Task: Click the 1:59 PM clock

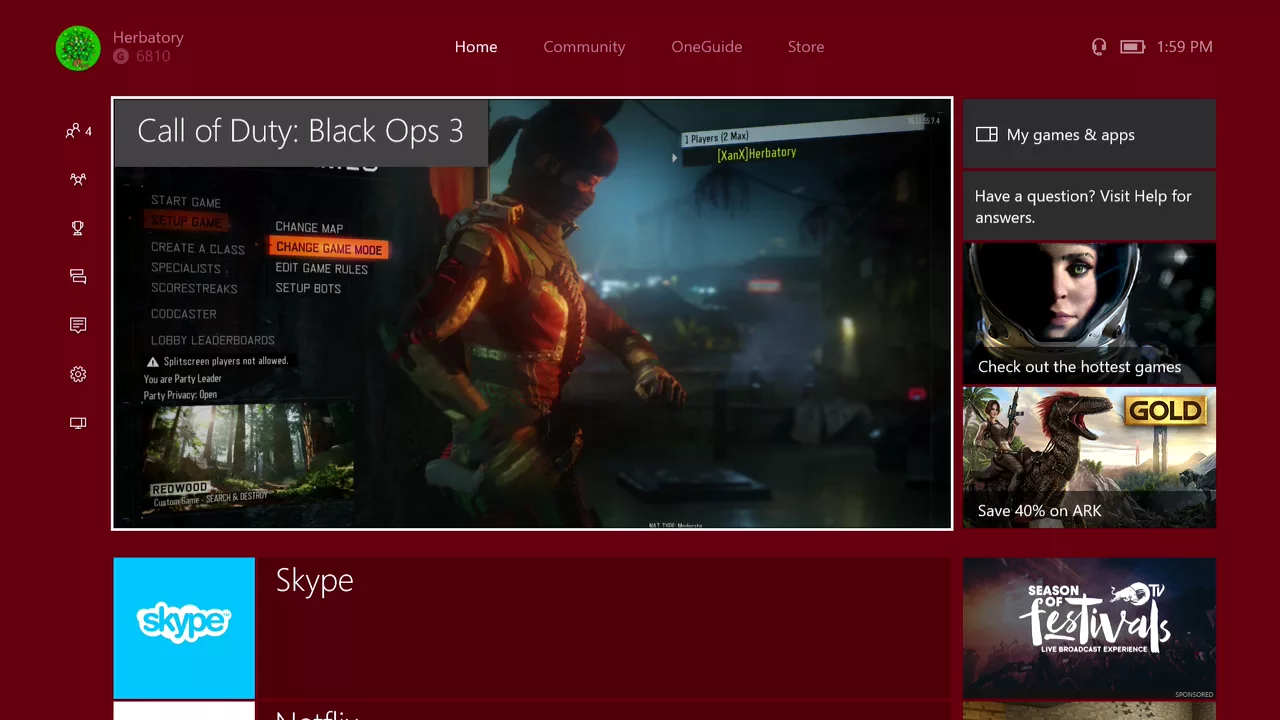Action: tap(1184, 47)
